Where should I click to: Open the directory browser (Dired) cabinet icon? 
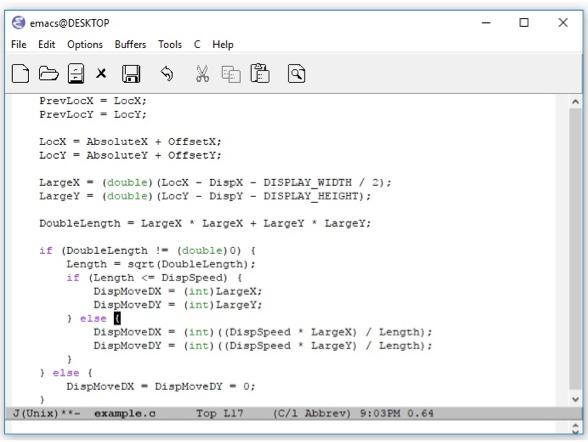pos(76,73)
